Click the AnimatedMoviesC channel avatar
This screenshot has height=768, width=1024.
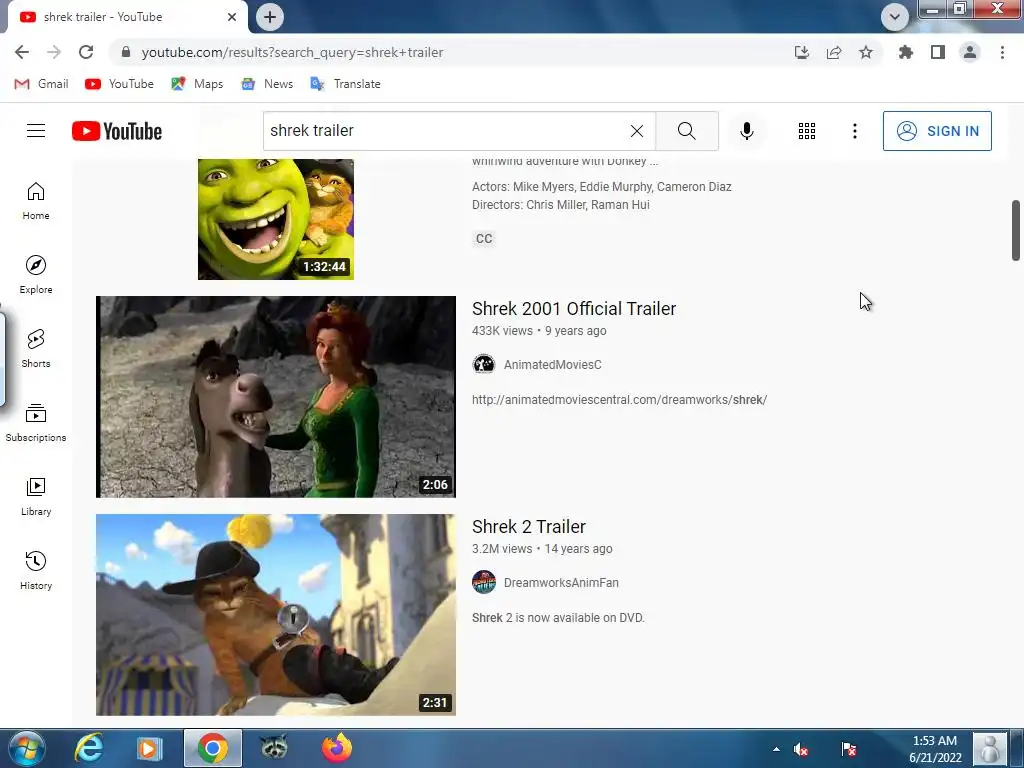(x=484, y=364)
